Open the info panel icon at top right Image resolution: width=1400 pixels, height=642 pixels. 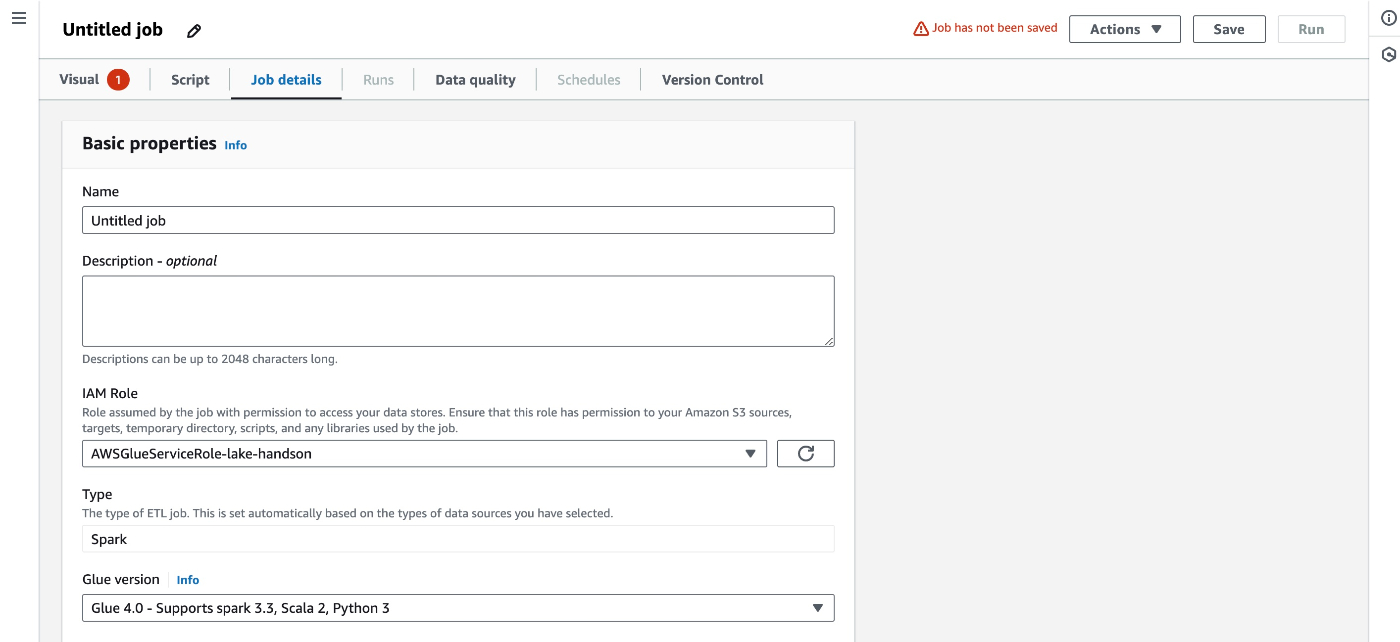point(1388,20)
